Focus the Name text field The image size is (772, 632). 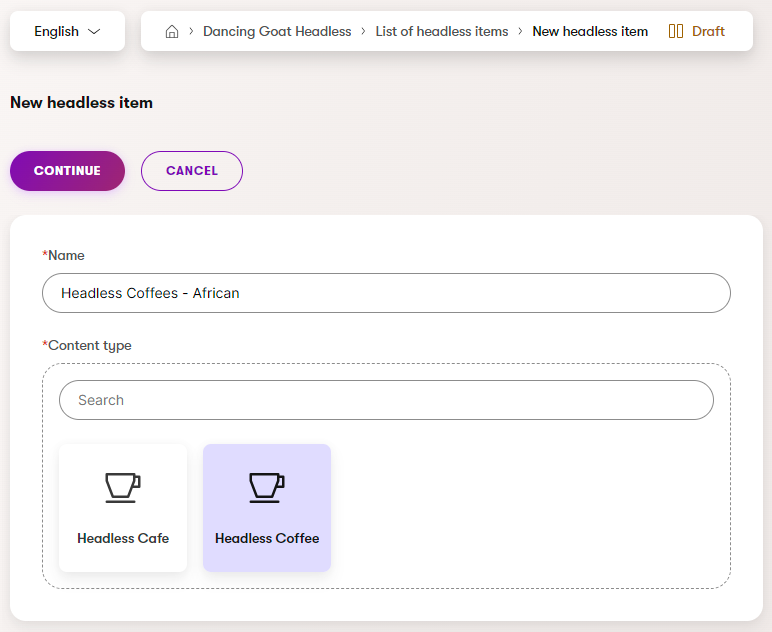(386, 293)
